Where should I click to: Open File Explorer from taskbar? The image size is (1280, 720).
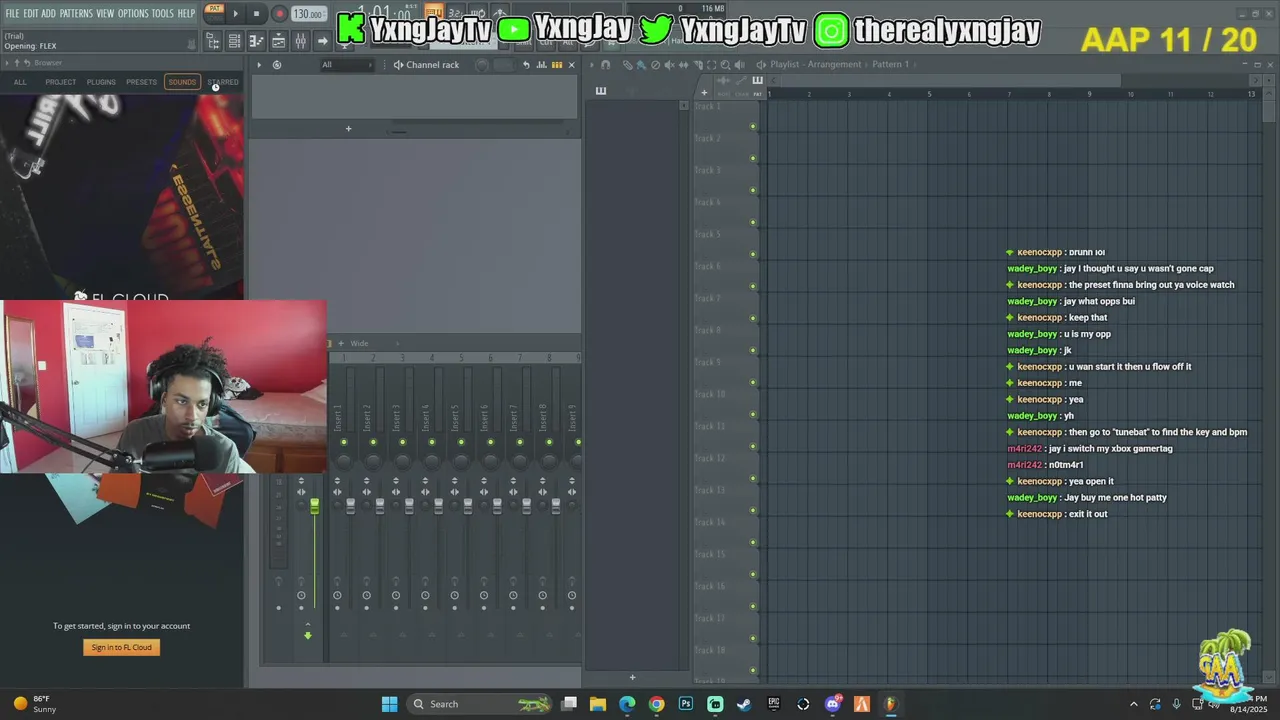(x=598, y=704)
